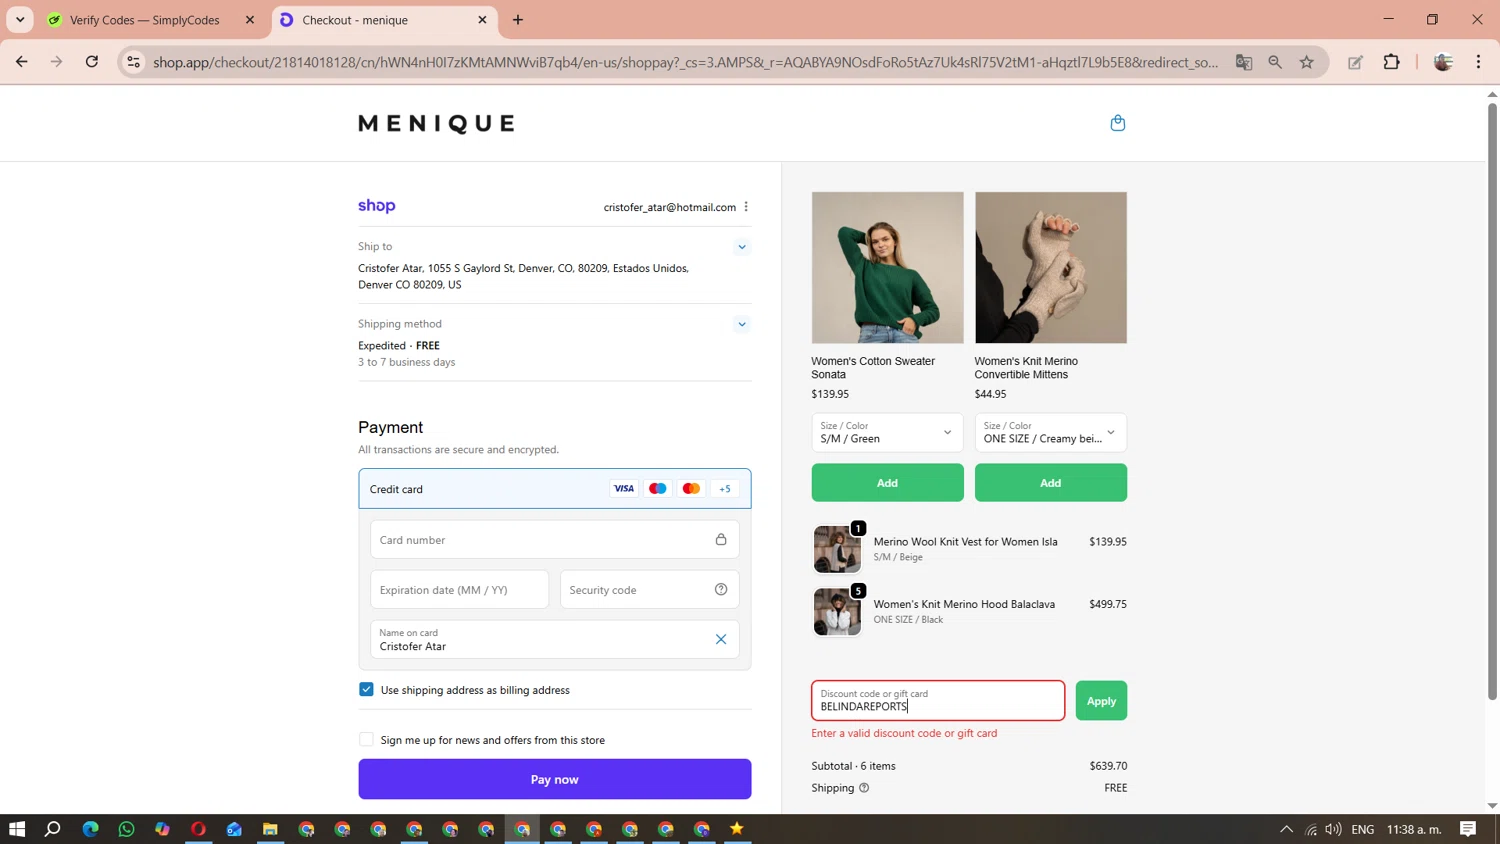
Task: Select the Credit card payment option
Action: tap(555, 489)
